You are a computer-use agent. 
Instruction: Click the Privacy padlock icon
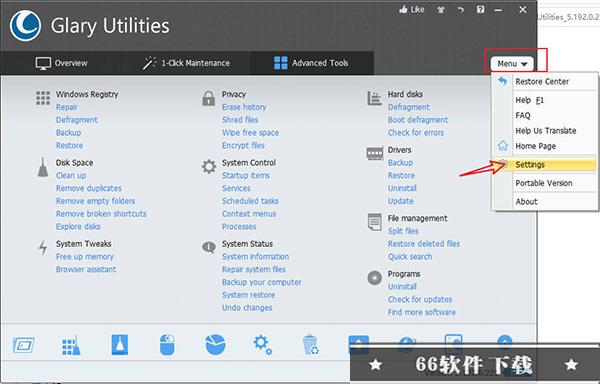[x=209, y=98]
